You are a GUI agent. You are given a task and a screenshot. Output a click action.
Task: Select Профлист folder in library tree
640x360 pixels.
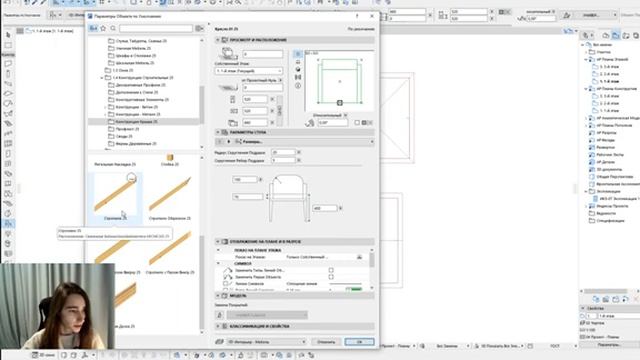coord(127,129)
